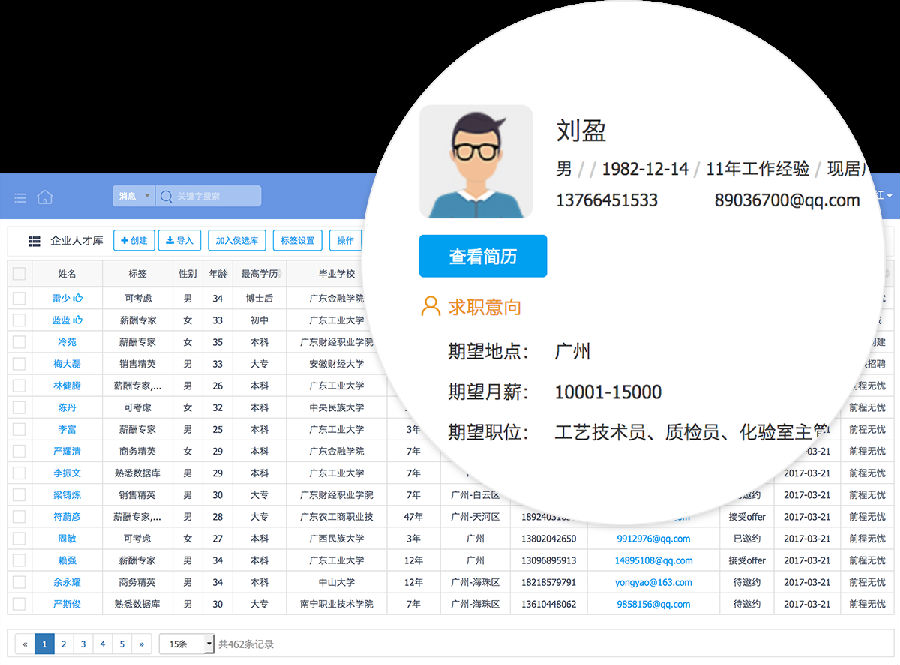Viewport: 900px width, 665px height.
Task: Click 刘盈's avatar picture
Action: pyautogui.click(x=475, y=161)
